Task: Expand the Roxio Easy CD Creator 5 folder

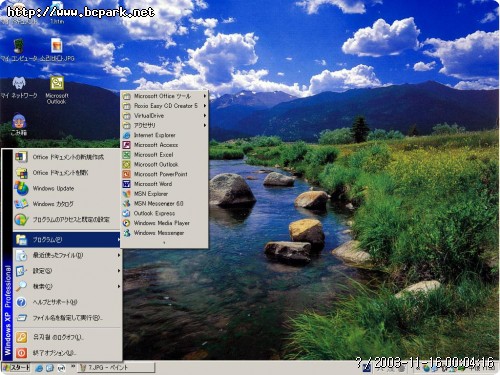Action: pyautogui.click(x=164, y=106)
